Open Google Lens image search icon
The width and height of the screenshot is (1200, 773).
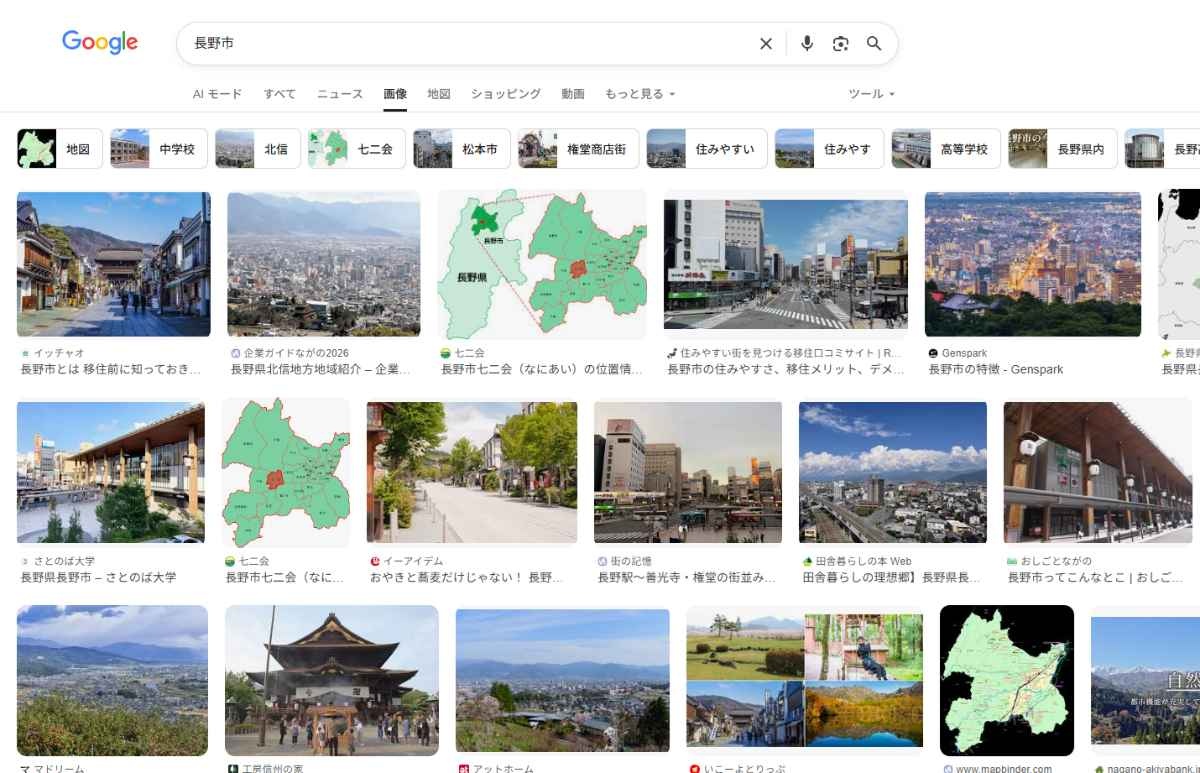(x=840, y=44)
